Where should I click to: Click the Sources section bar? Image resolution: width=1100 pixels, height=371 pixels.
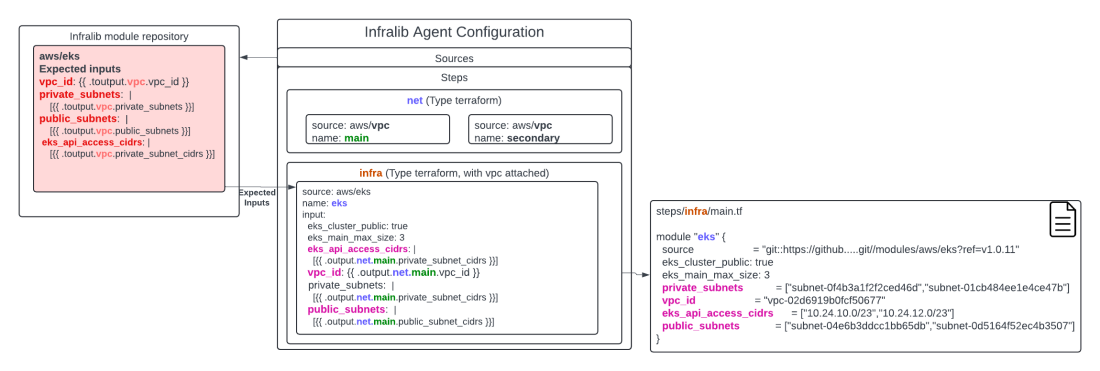(x=455, y=58)
